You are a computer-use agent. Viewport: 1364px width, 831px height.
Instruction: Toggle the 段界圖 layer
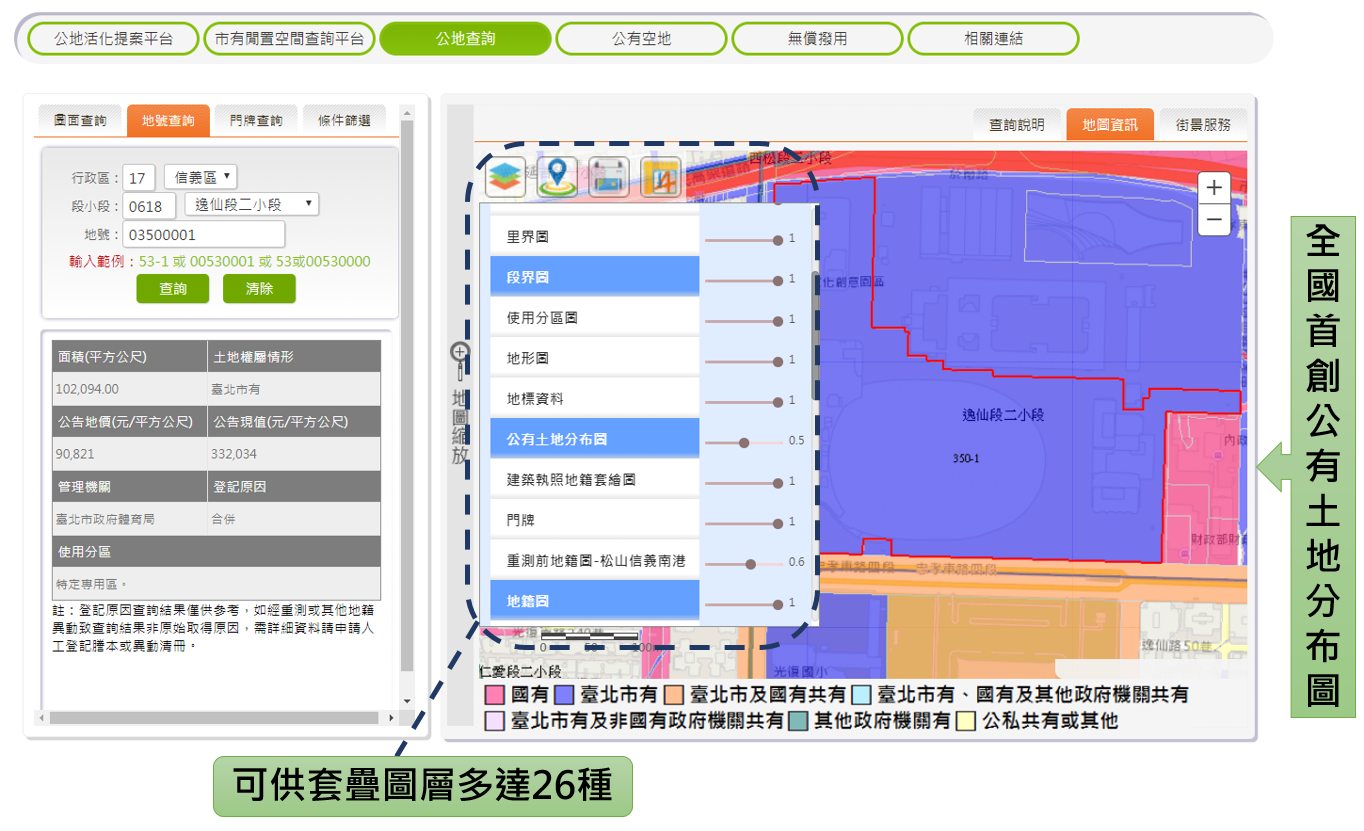tap(594, 277)
